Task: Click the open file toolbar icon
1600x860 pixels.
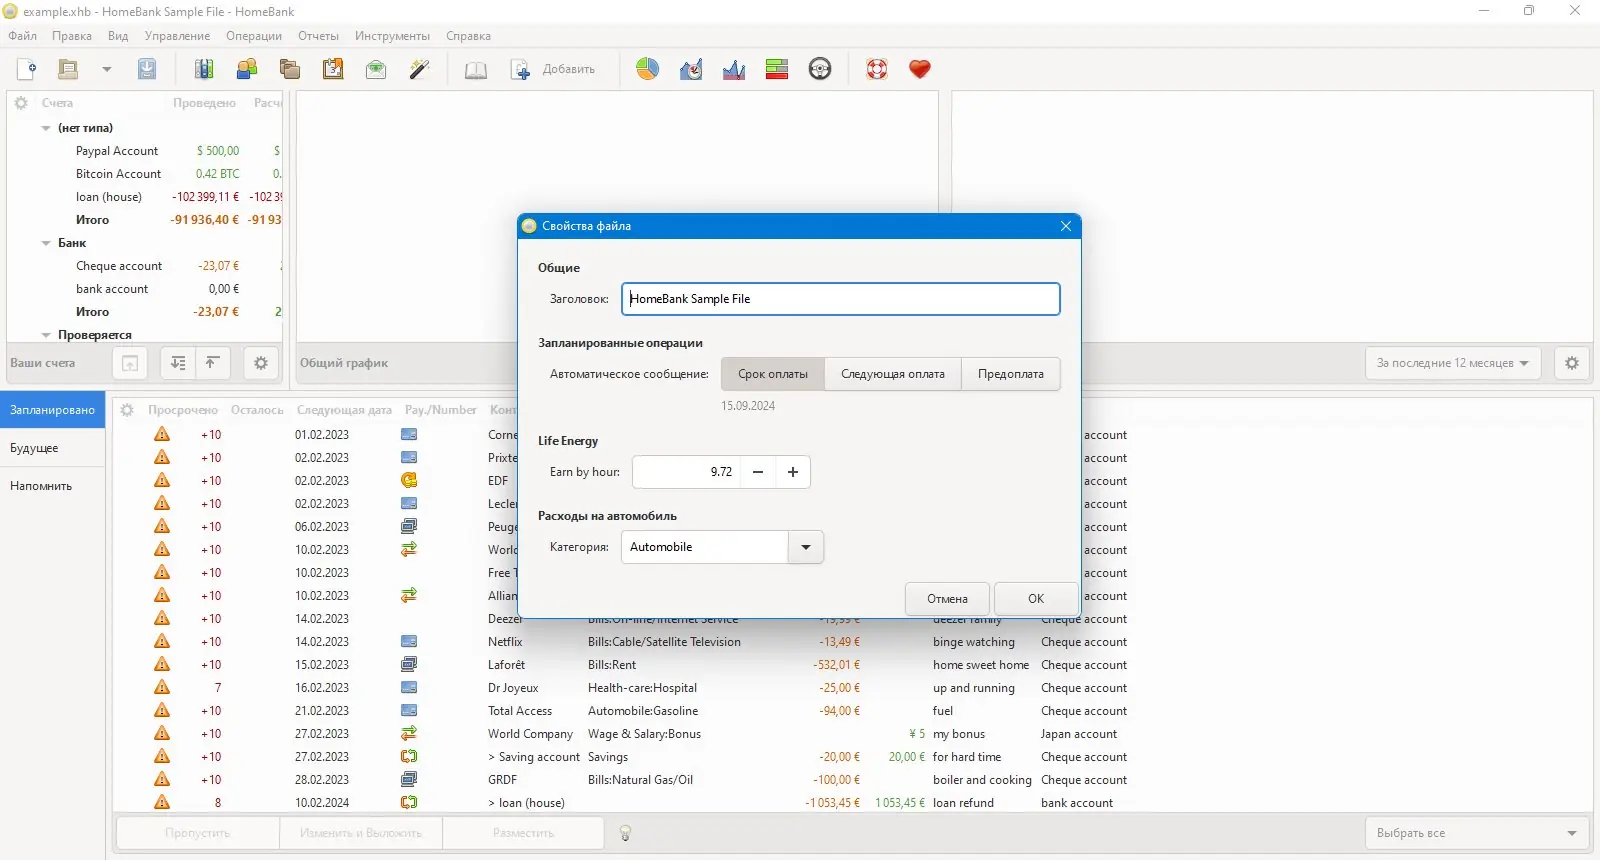Action: [68, 69]
